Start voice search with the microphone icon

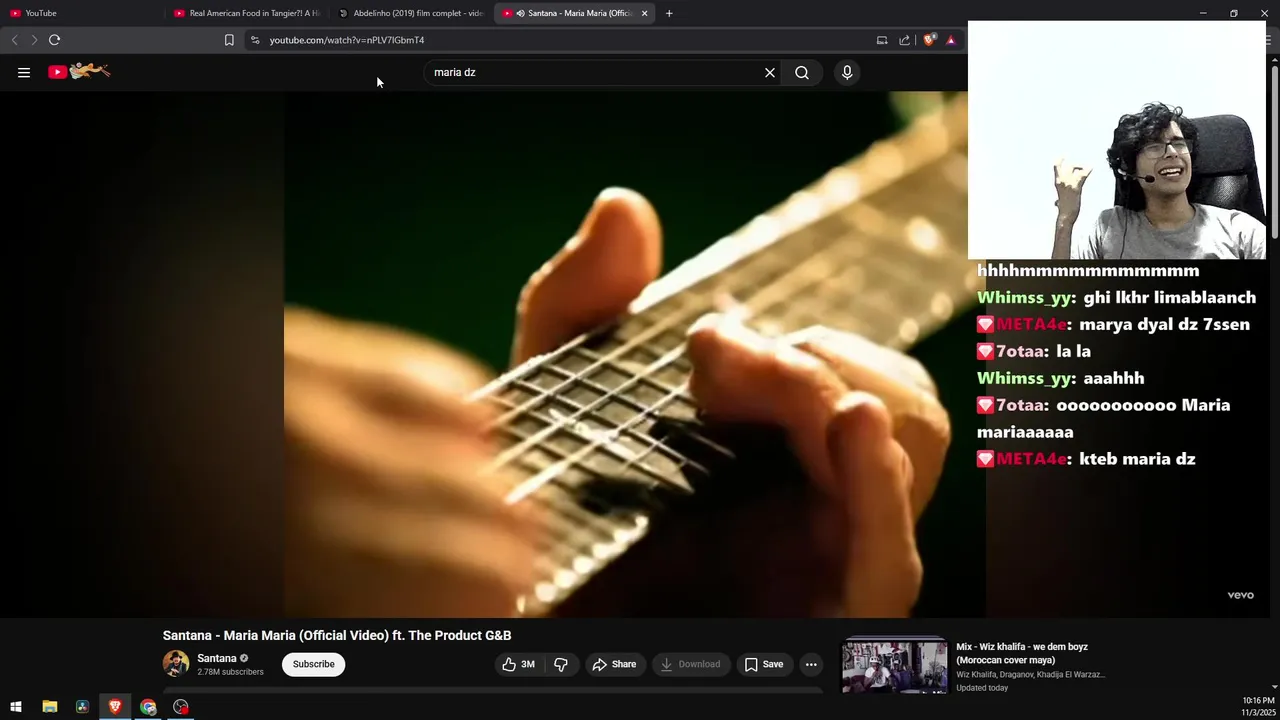847,72
